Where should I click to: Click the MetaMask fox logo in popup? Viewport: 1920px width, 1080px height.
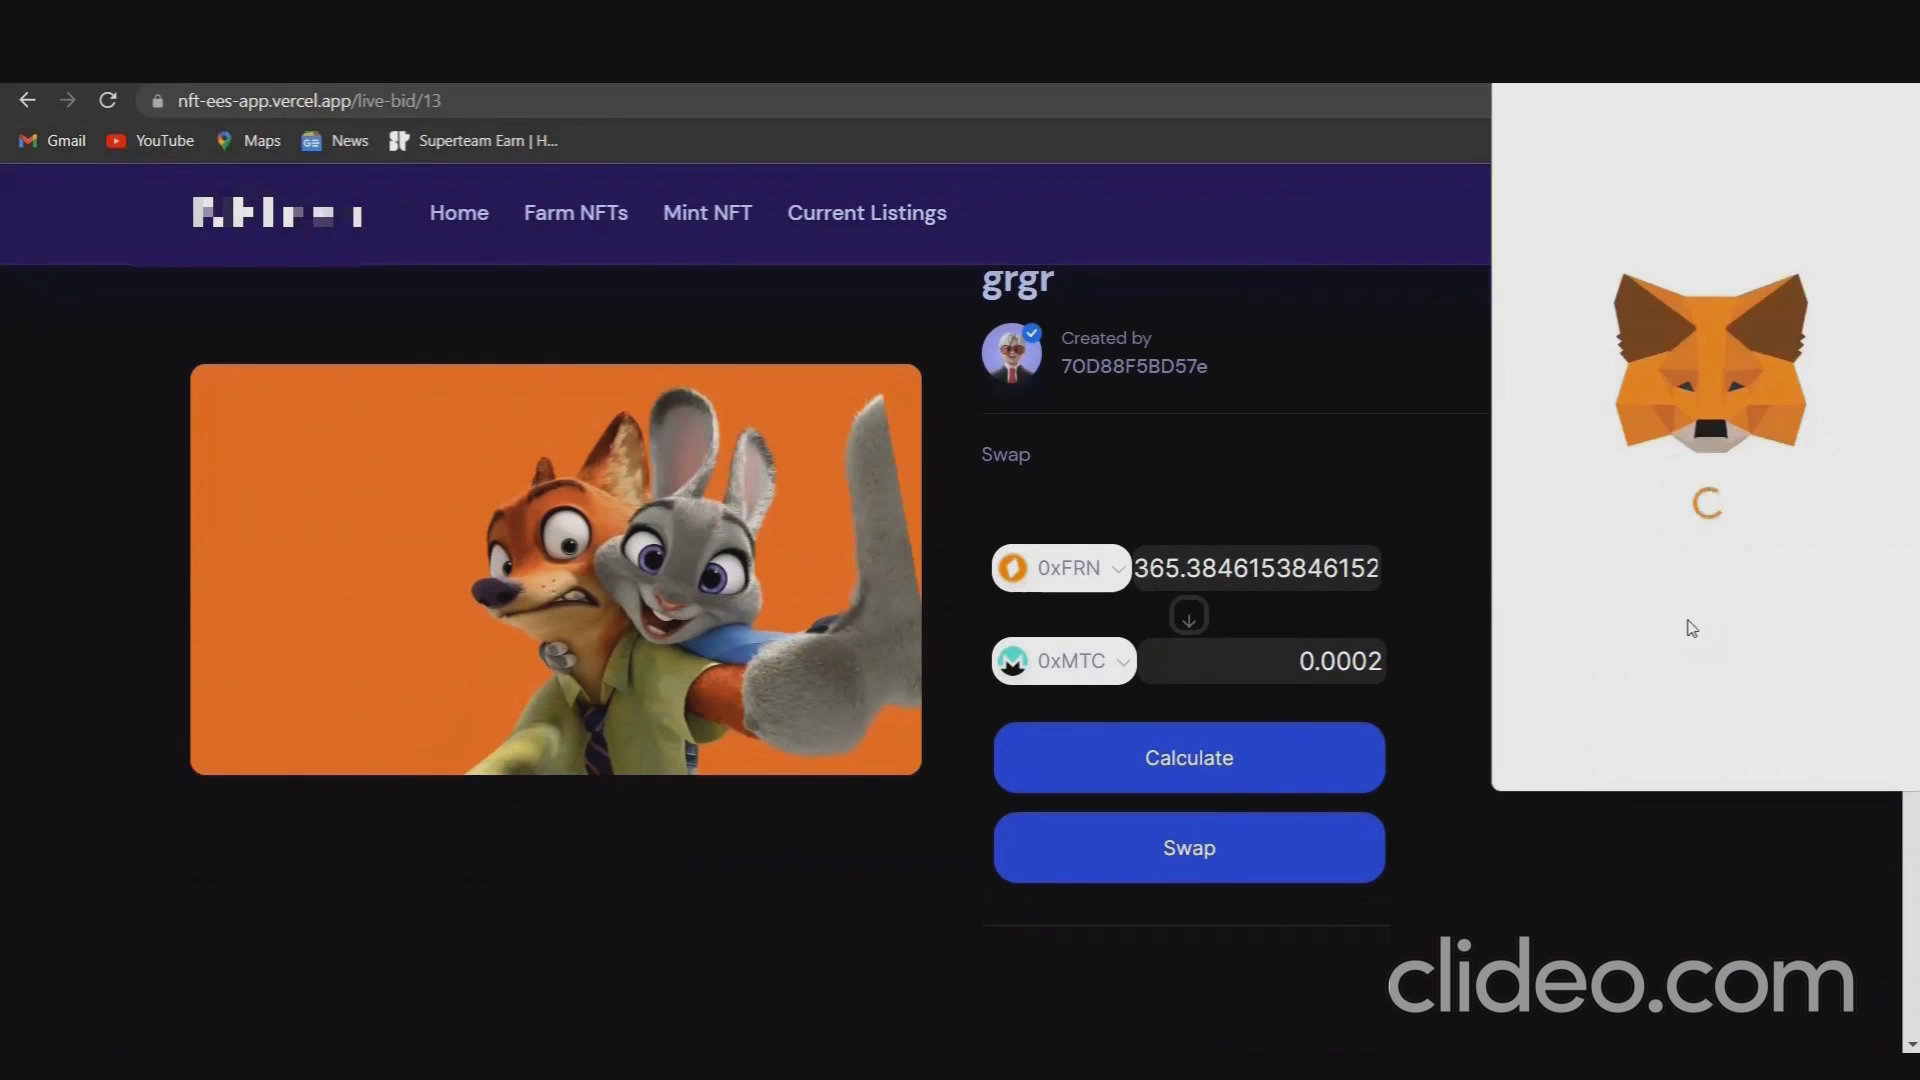(x=1710, y=362)
